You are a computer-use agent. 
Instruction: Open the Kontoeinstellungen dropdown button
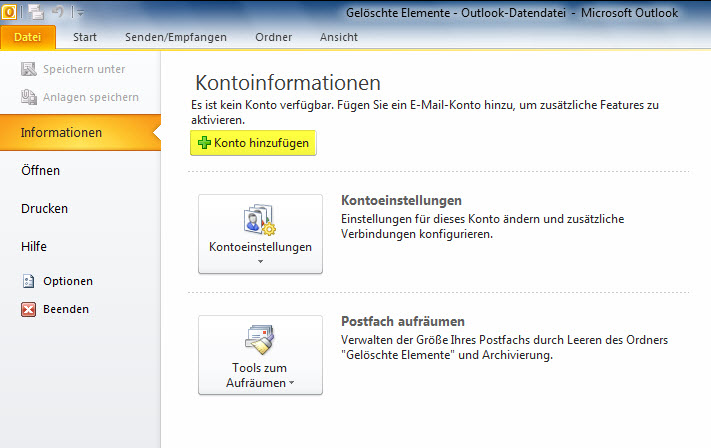pos(260,234)
